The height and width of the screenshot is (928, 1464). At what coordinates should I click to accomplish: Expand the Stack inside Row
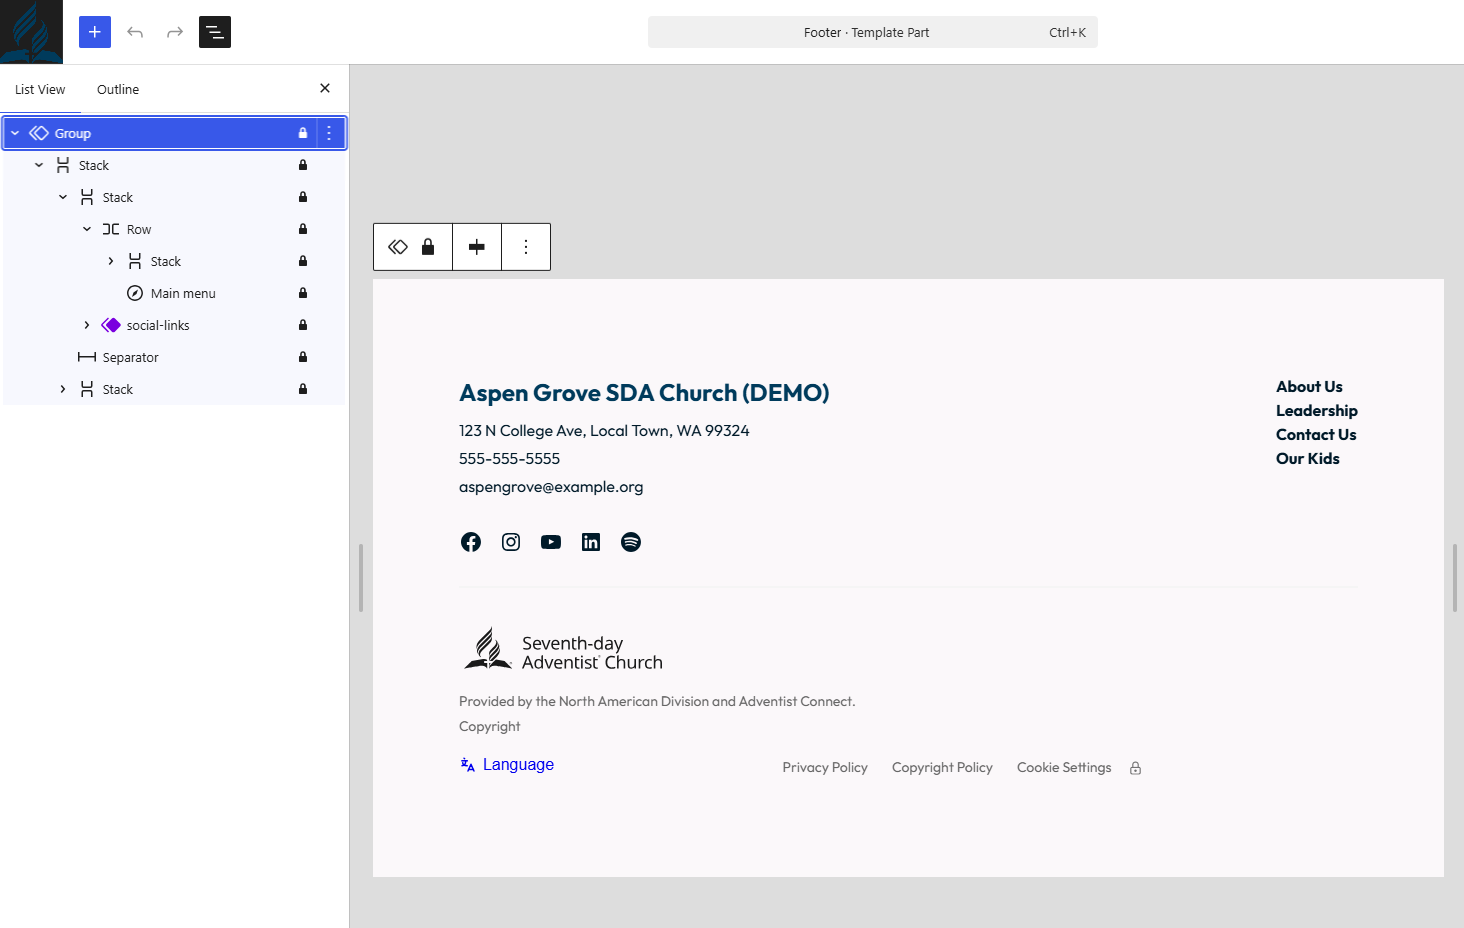pyautogui.click(x=111, y=261)
